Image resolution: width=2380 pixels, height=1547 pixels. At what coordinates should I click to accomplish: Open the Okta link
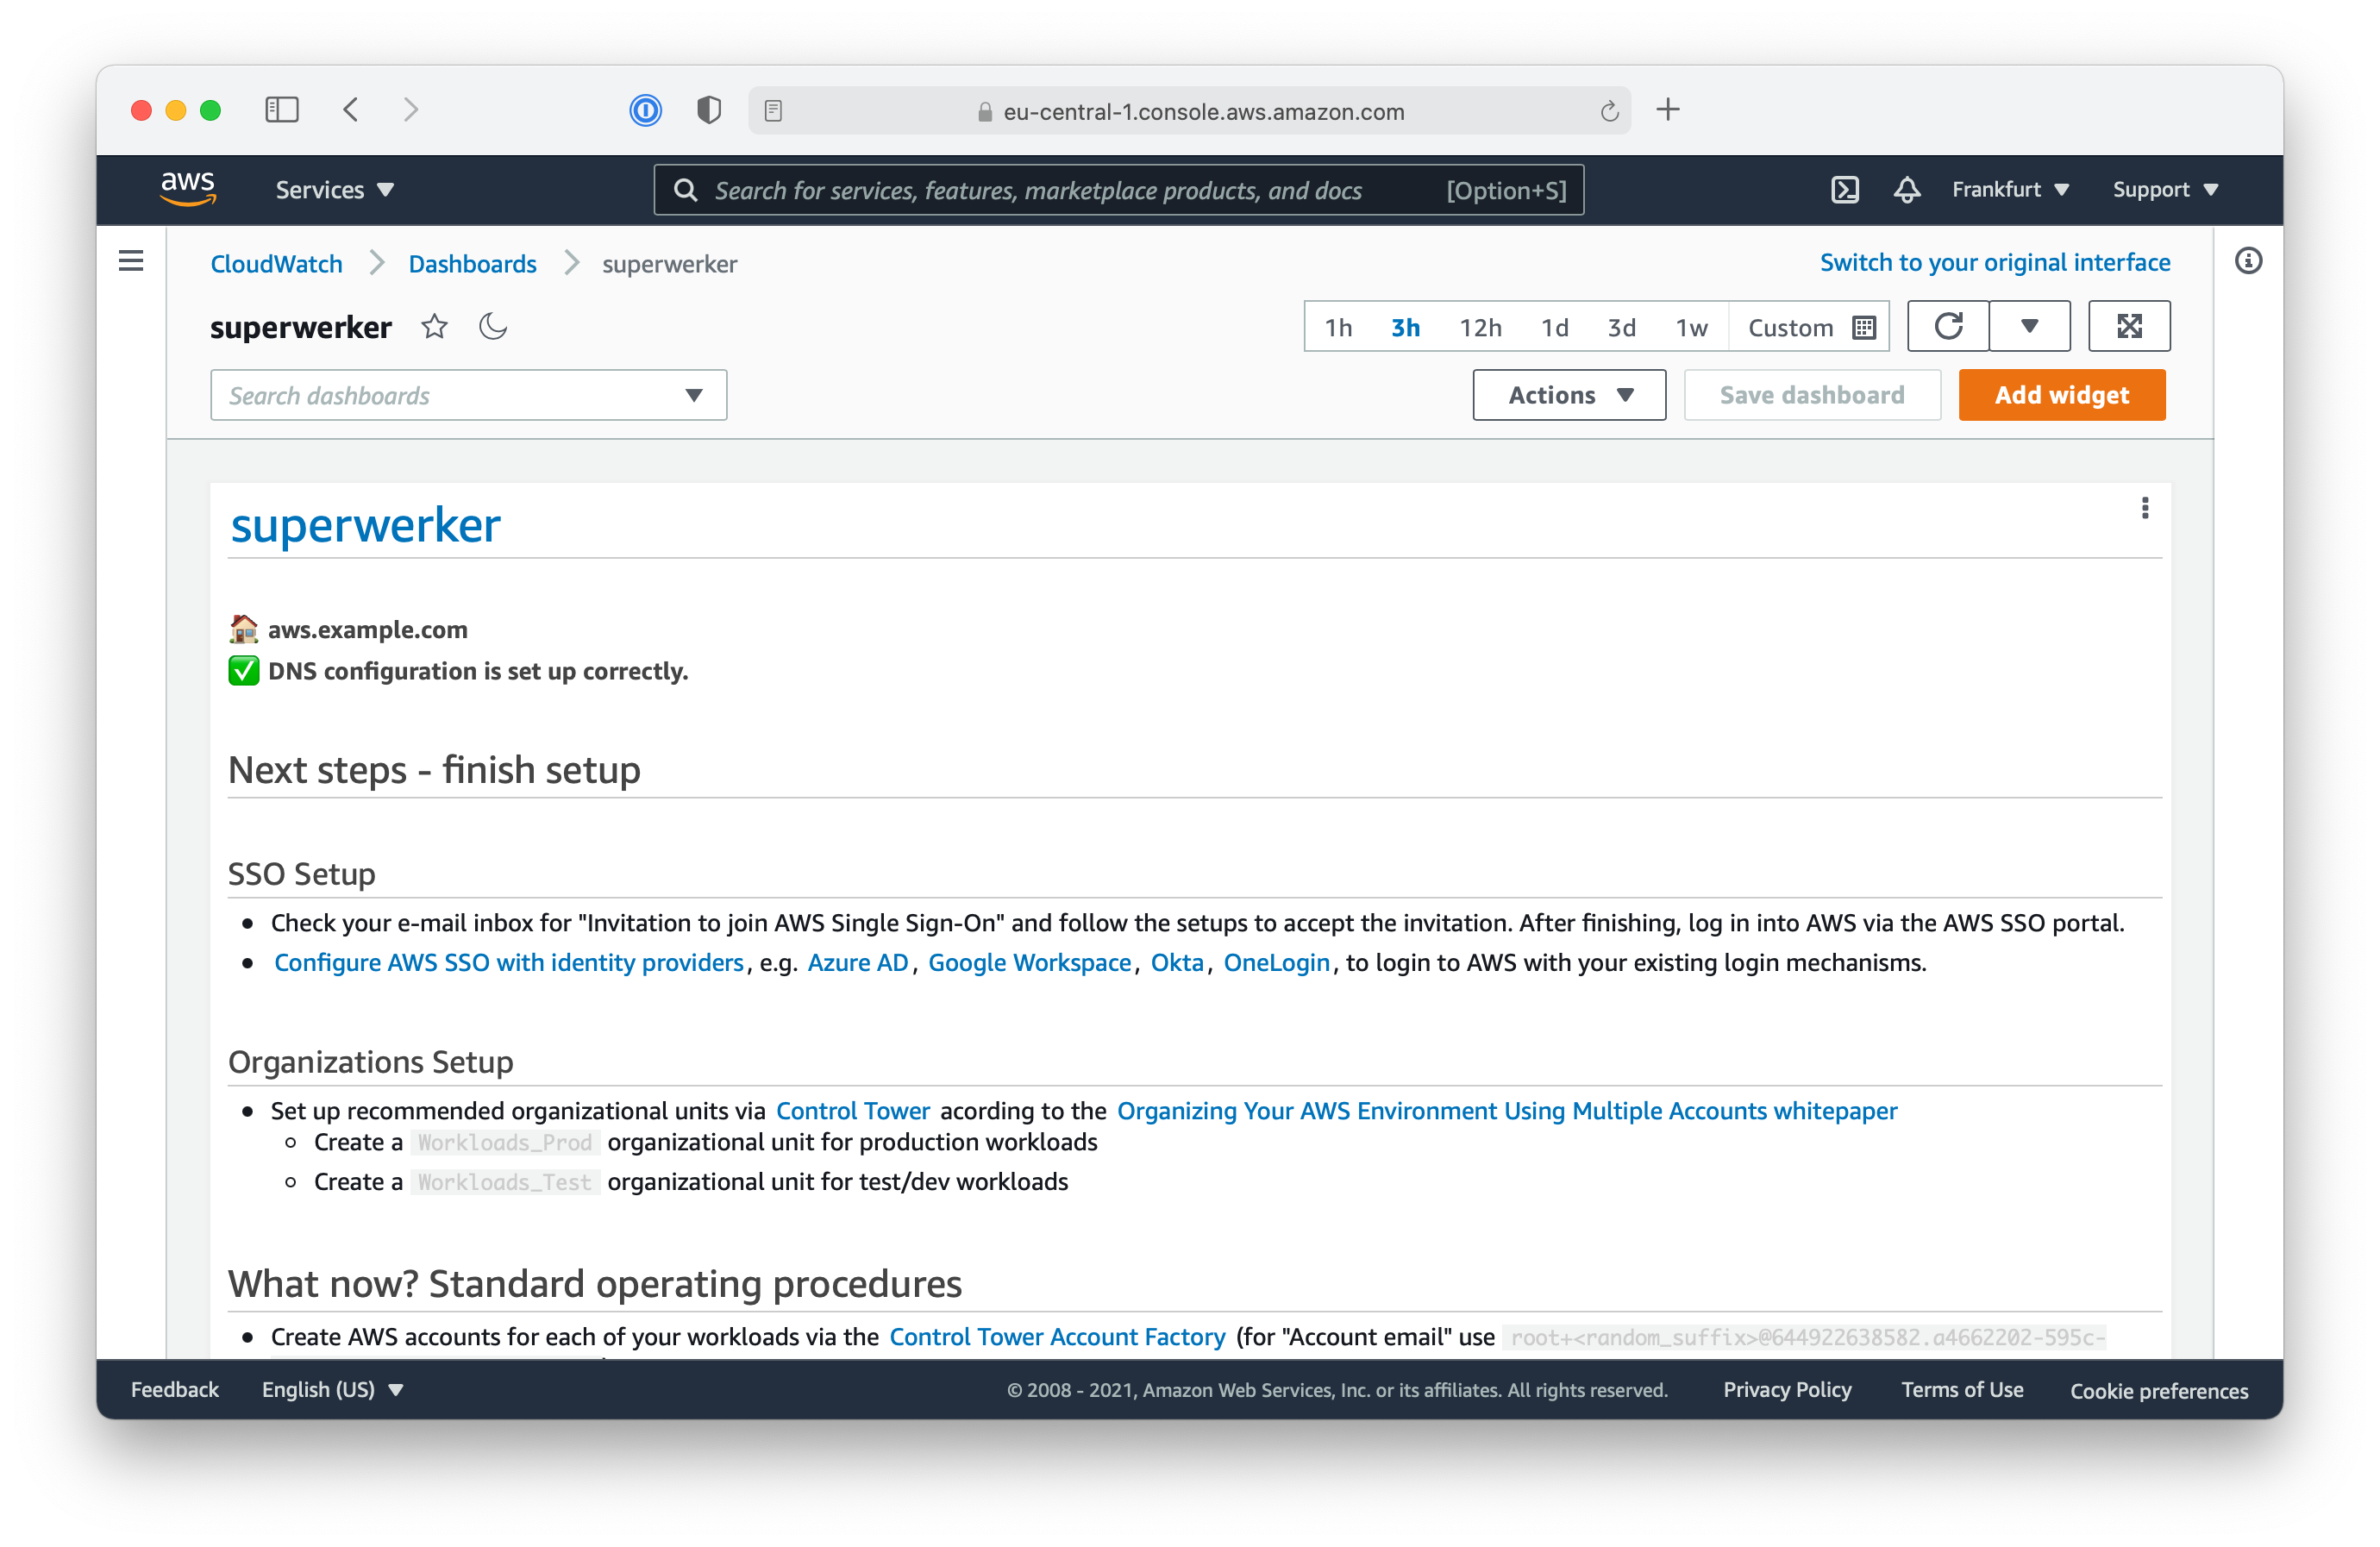1176,962
